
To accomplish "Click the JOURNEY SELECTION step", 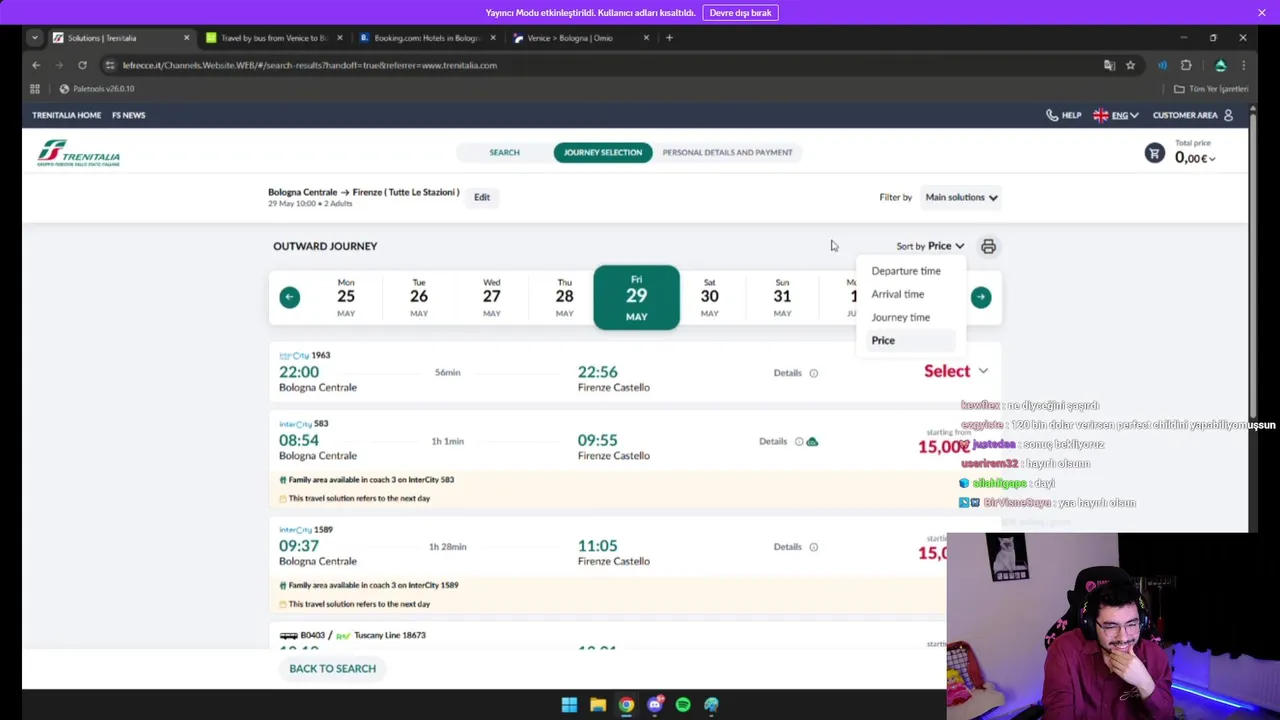I will click(603, 153).
